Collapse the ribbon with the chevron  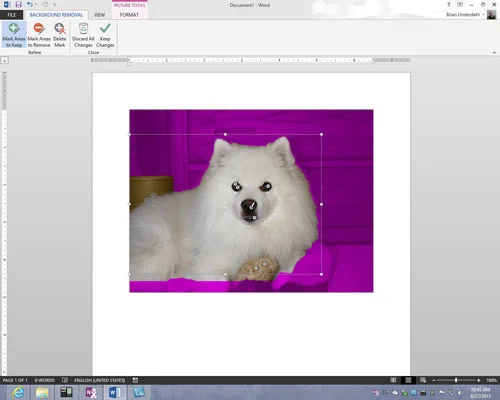pos(494,52)
